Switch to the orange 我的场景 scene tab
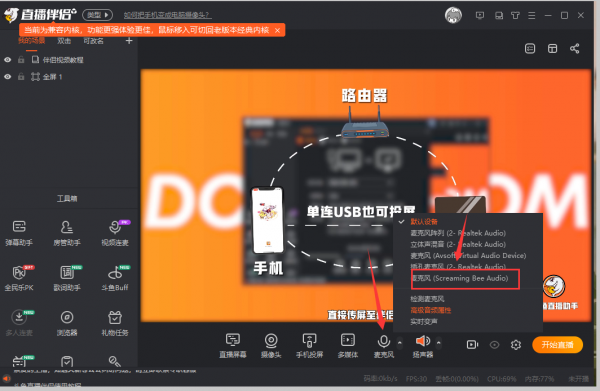 [x=31, y=41]
